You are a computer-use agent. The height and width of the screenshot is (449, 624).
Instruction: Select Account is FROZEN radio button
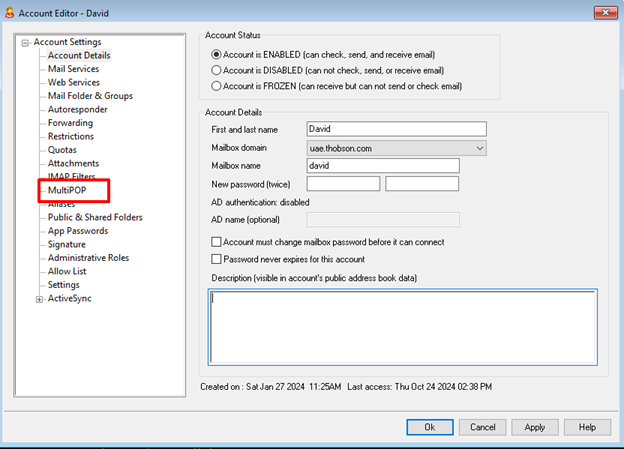(216, 86)
